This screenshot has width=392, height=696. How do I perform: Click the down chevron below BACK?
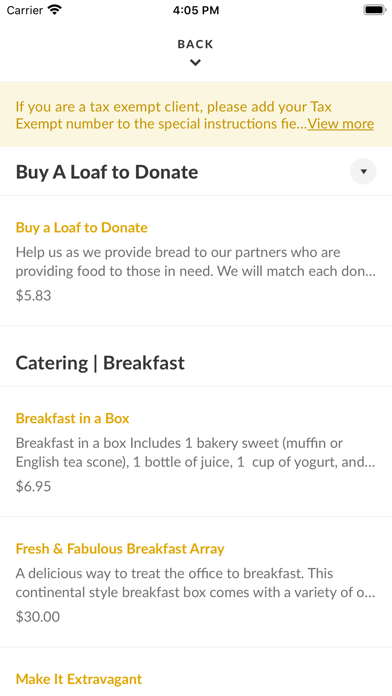[195, 63]
